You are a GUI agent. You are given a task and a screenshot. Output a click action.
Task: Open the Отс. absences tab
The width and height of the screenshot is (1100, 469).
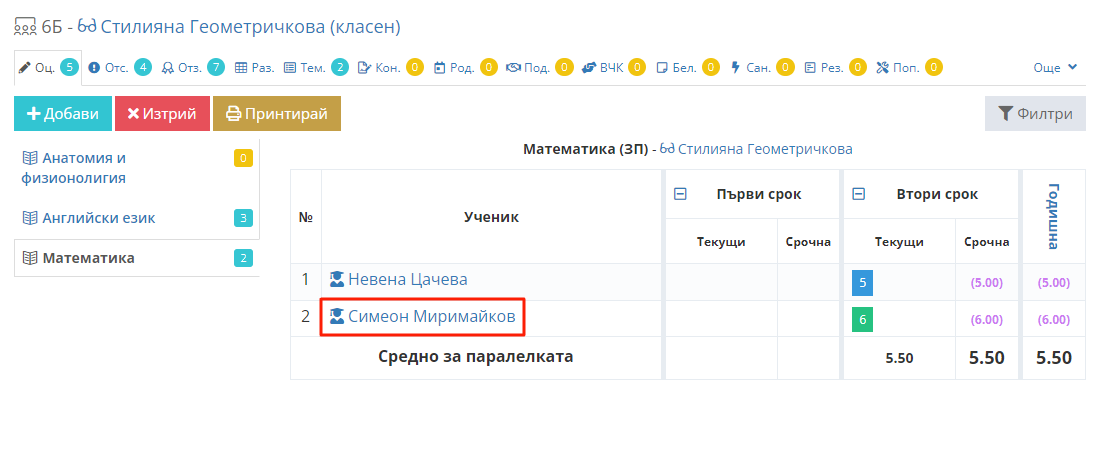(119, 68)
